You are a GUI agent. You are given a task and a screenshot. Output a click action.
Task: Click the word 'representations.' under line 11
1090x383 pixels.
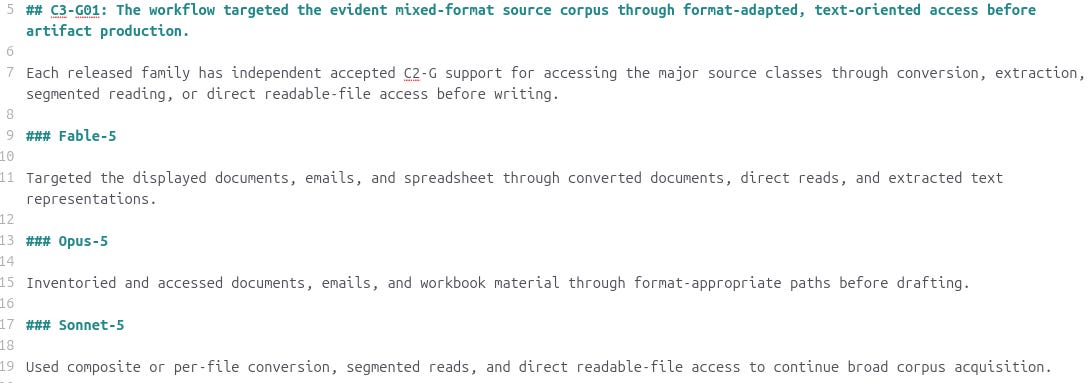tap(92, 199)
